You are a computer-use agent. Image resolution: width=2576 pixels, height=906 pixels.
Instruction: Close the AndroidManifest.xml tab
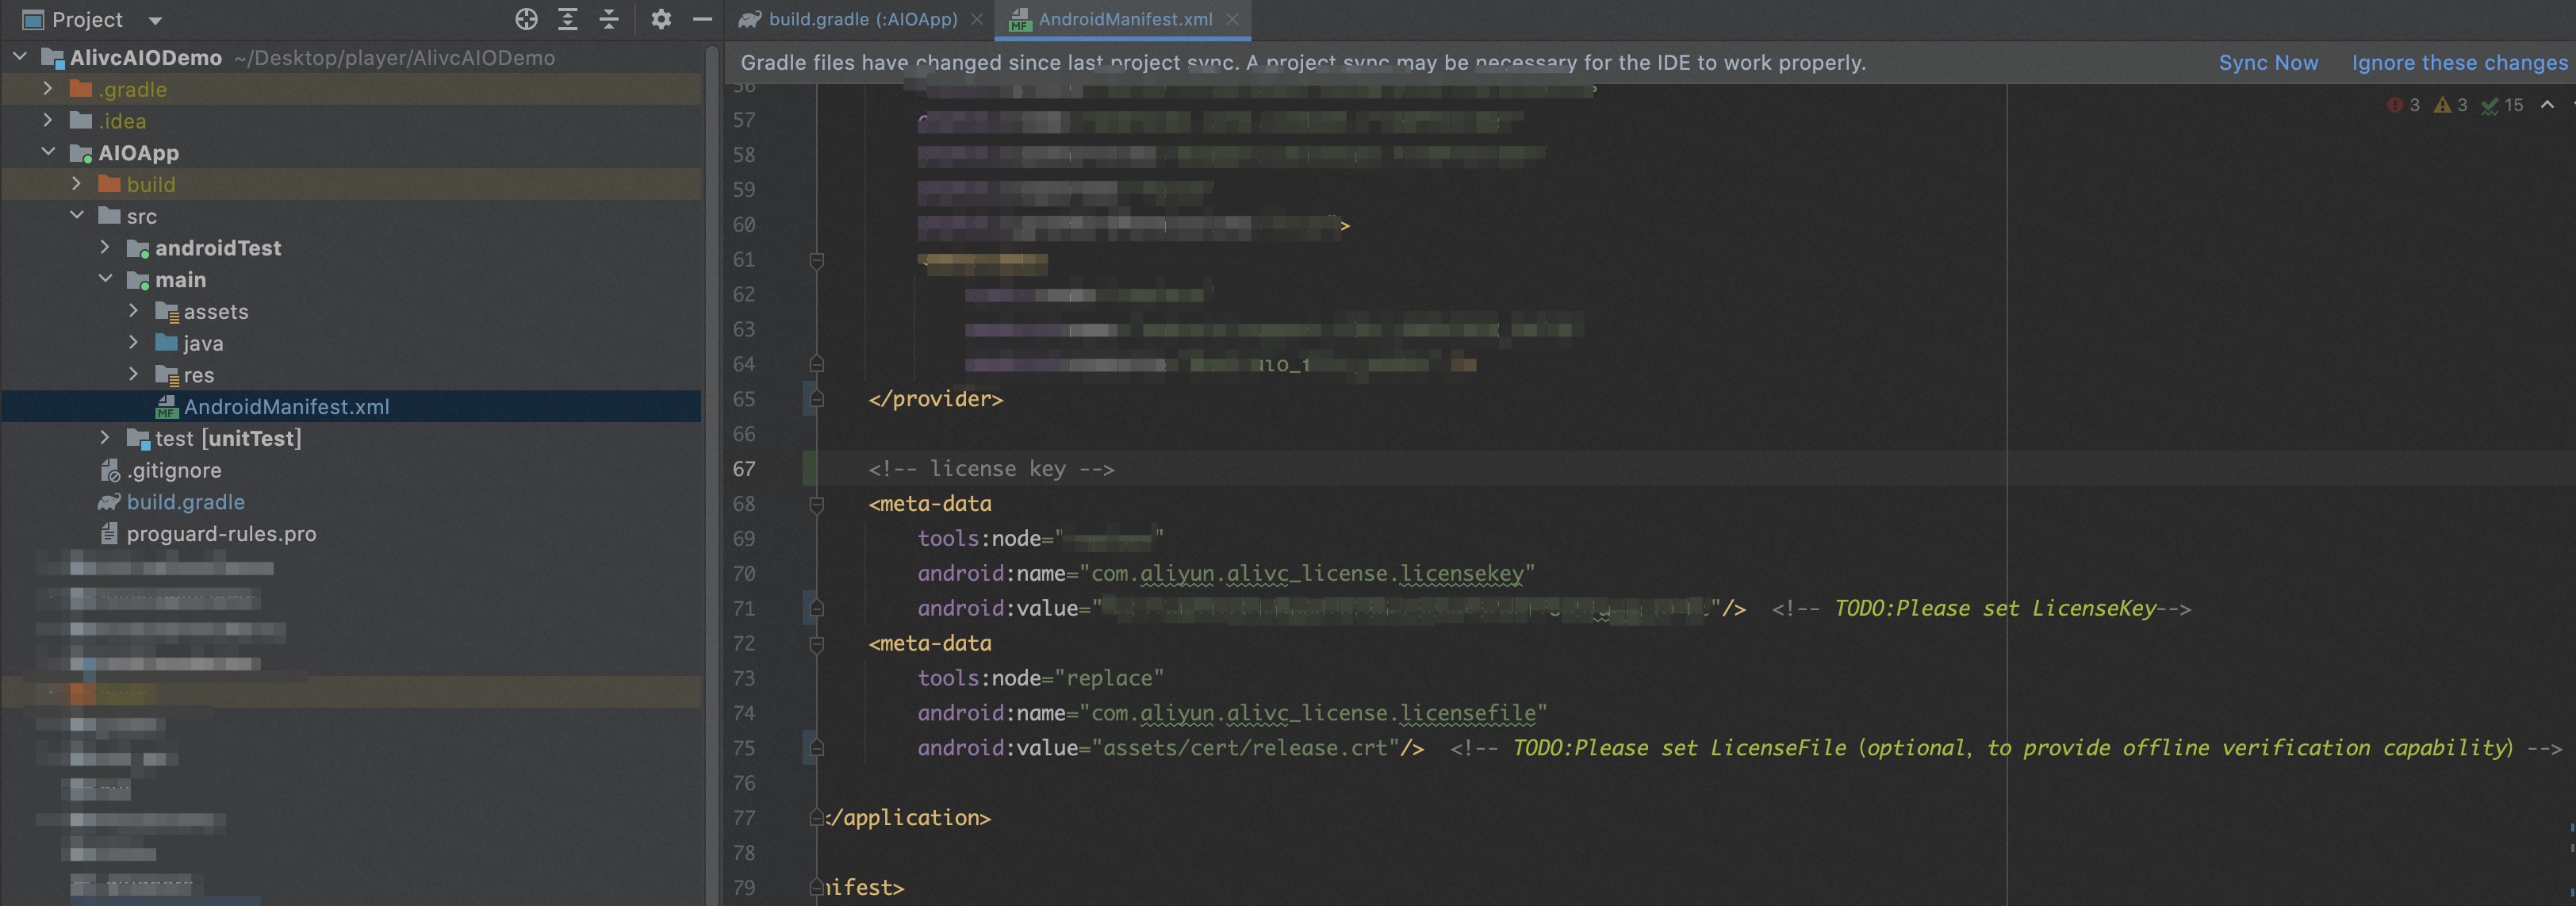click(1233, 19)
